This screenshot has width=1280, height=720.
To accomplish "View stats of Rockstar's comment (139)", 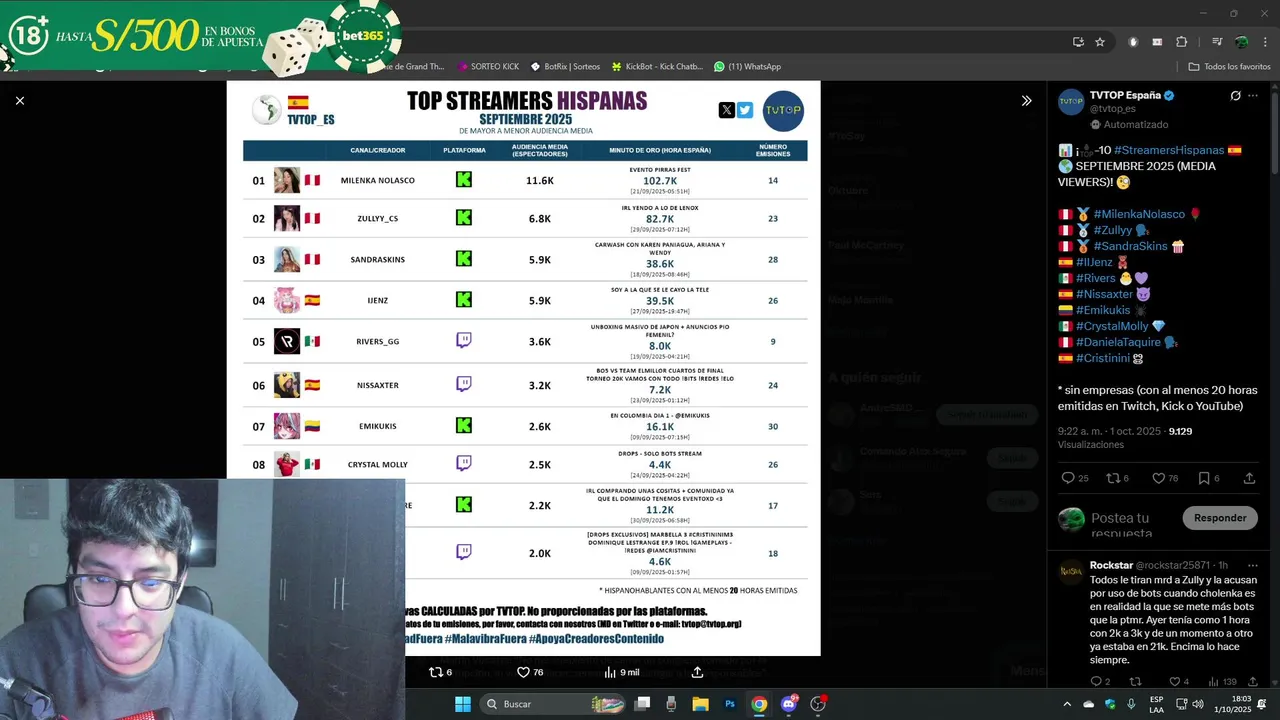I will [x=1221, y=682].
